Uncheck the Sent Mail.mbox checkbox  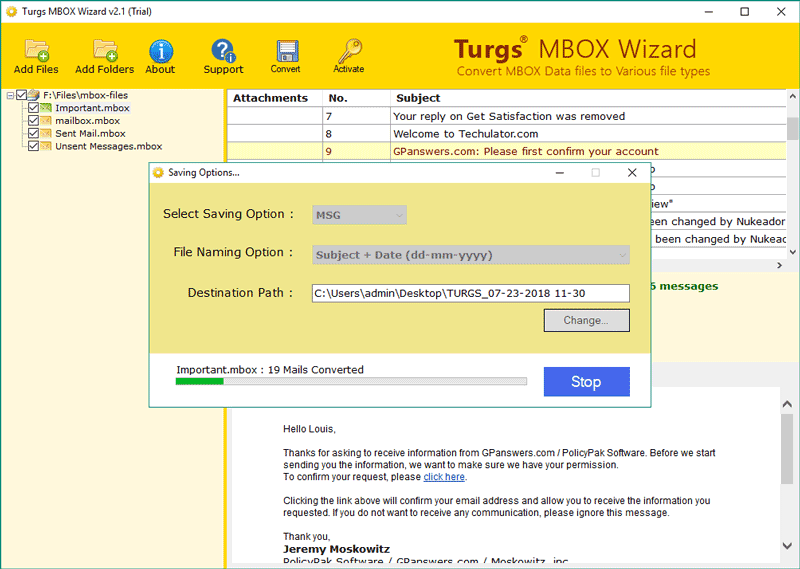pyautogui.click(x=34, y=133)
